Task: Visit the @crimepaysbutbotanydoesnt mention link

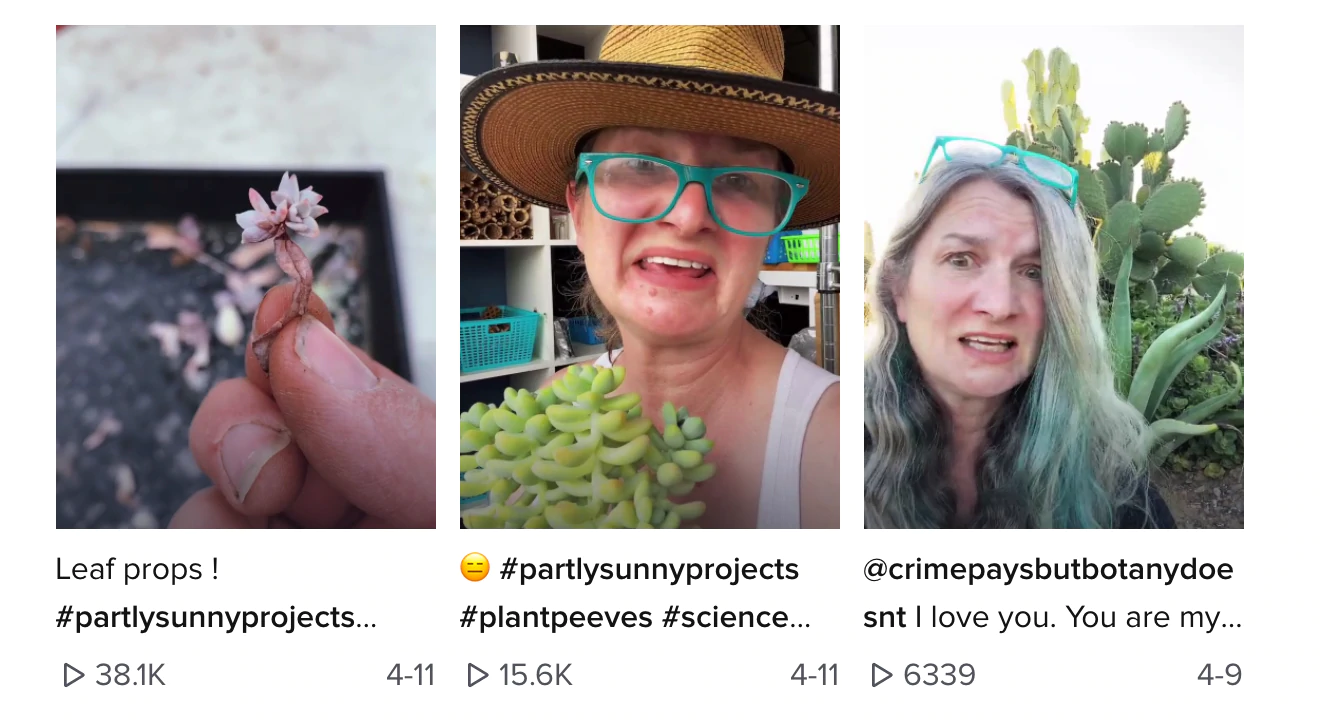Action: pyautogui.click(x=1048, y=570)
